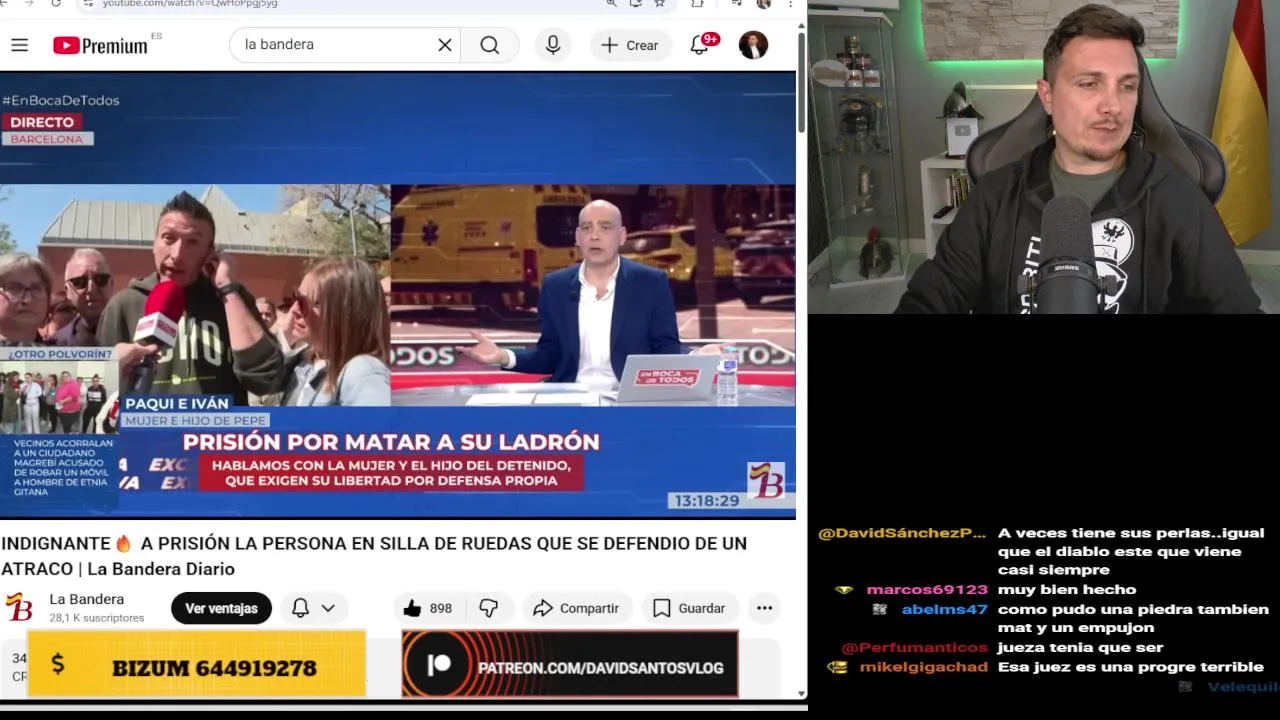Dislike the video with the thumbs-down
Image resolution: width=1280 pixels, height=720 pixels.
(488, 608)
